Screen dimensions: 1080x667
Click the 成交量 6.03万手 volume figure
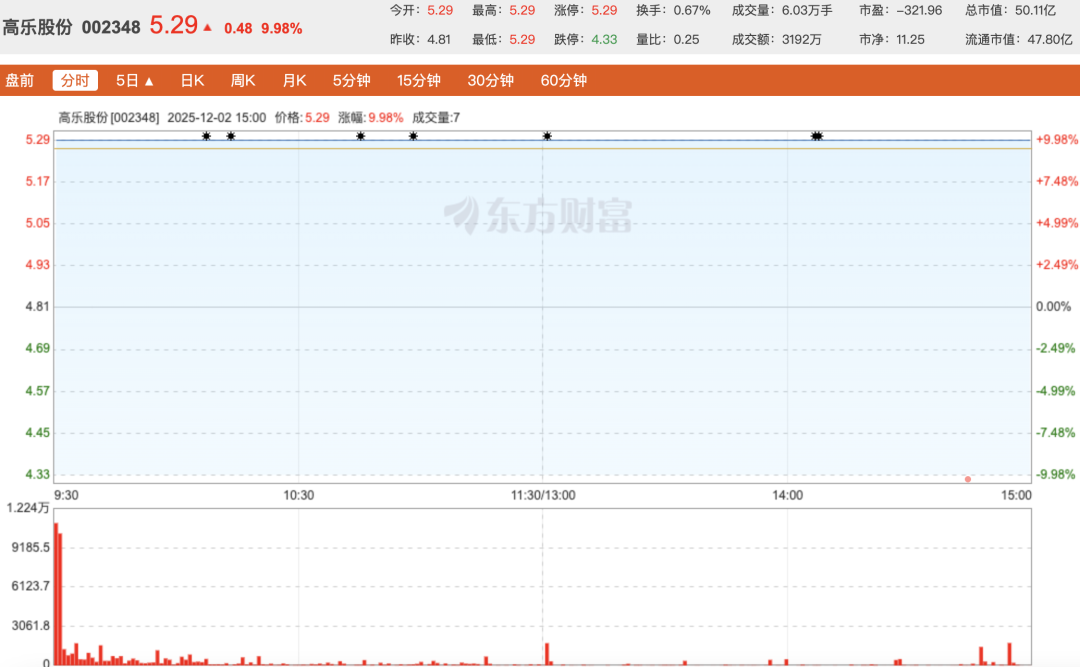coord(807,10)
